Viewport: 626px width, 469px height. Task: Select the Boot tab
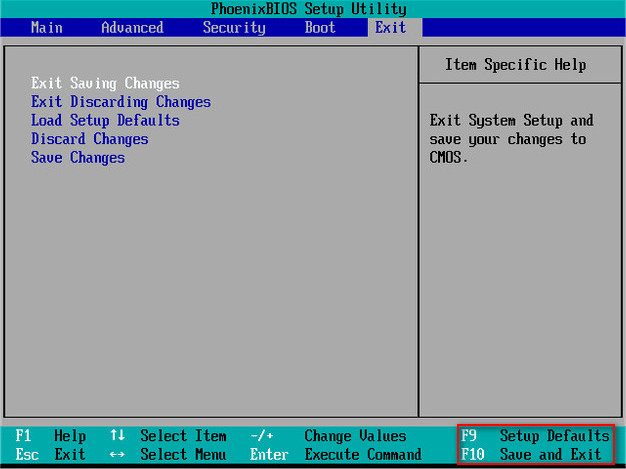click(320, 27)
